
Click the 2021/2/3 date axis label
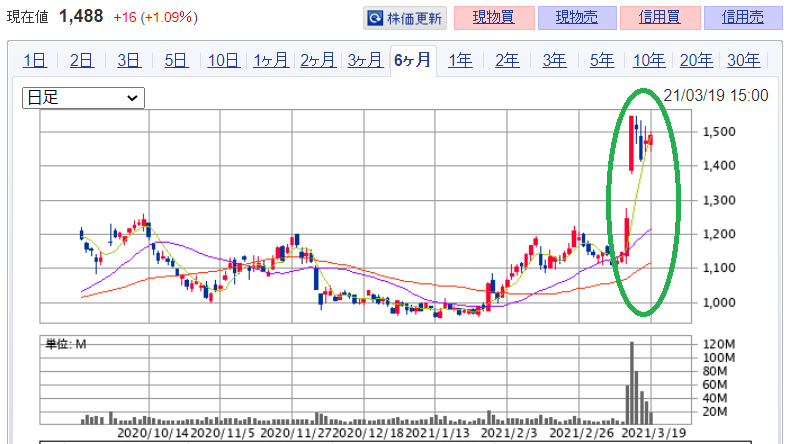(509, 432)
